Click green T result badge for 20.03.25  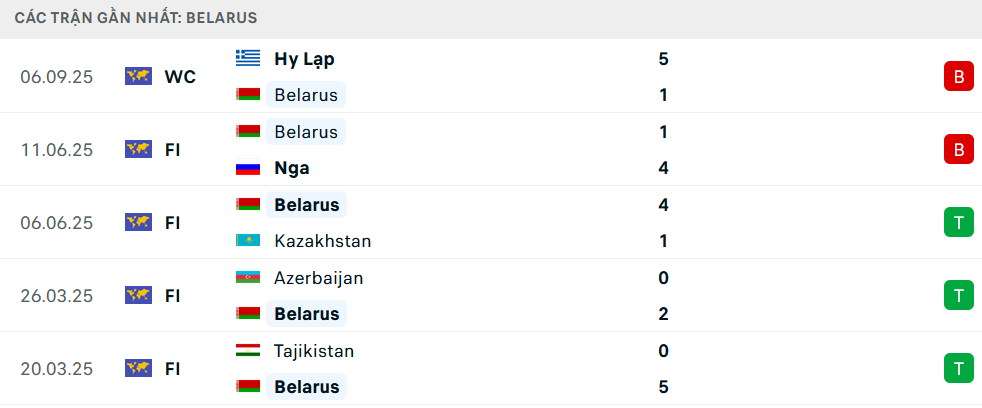[958, 369]
